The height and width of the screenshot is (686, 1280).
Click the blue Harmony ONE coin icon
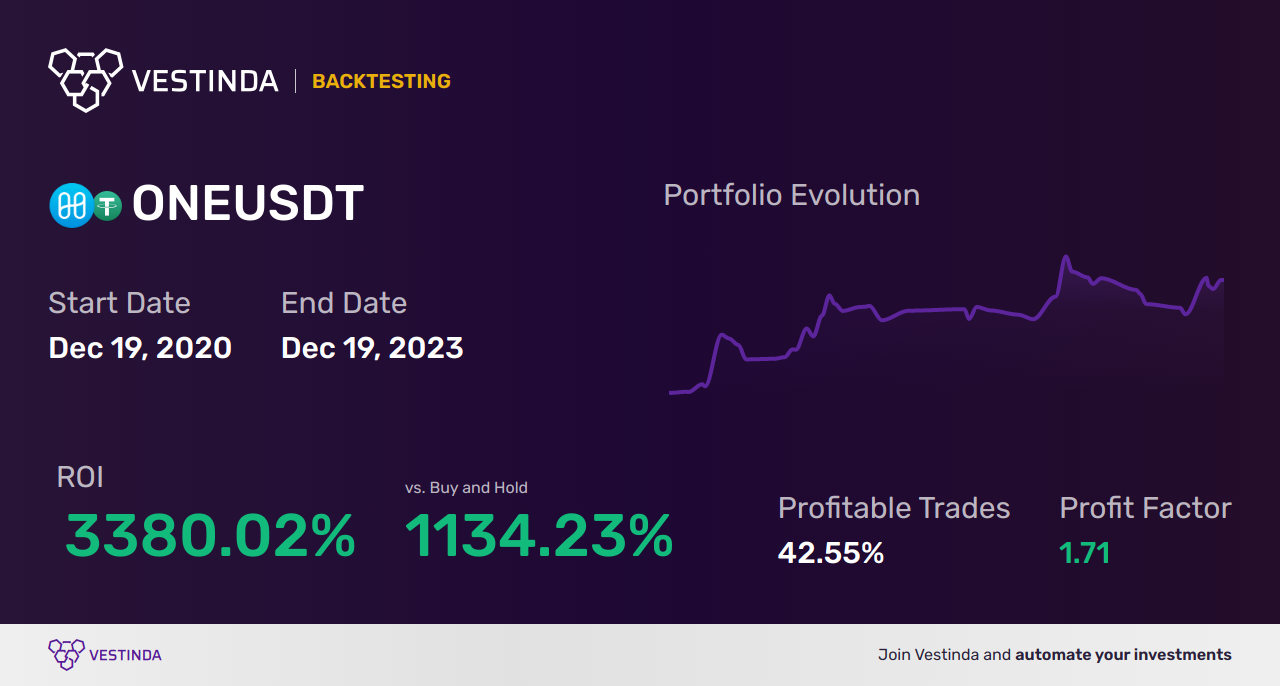pyautogui.click(x=71, y=206)
